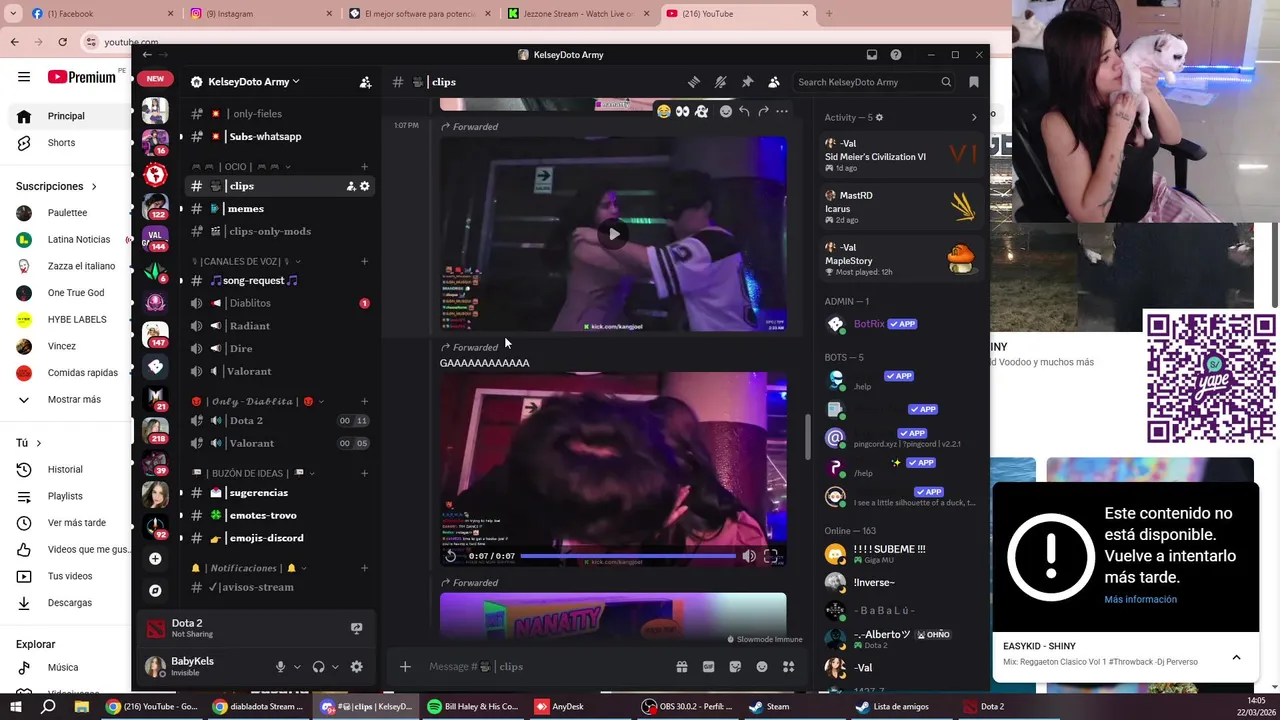This screenshot has height=720, width=1280.
Task: Open avisos-stream channel
Action: tap(280, 587)
